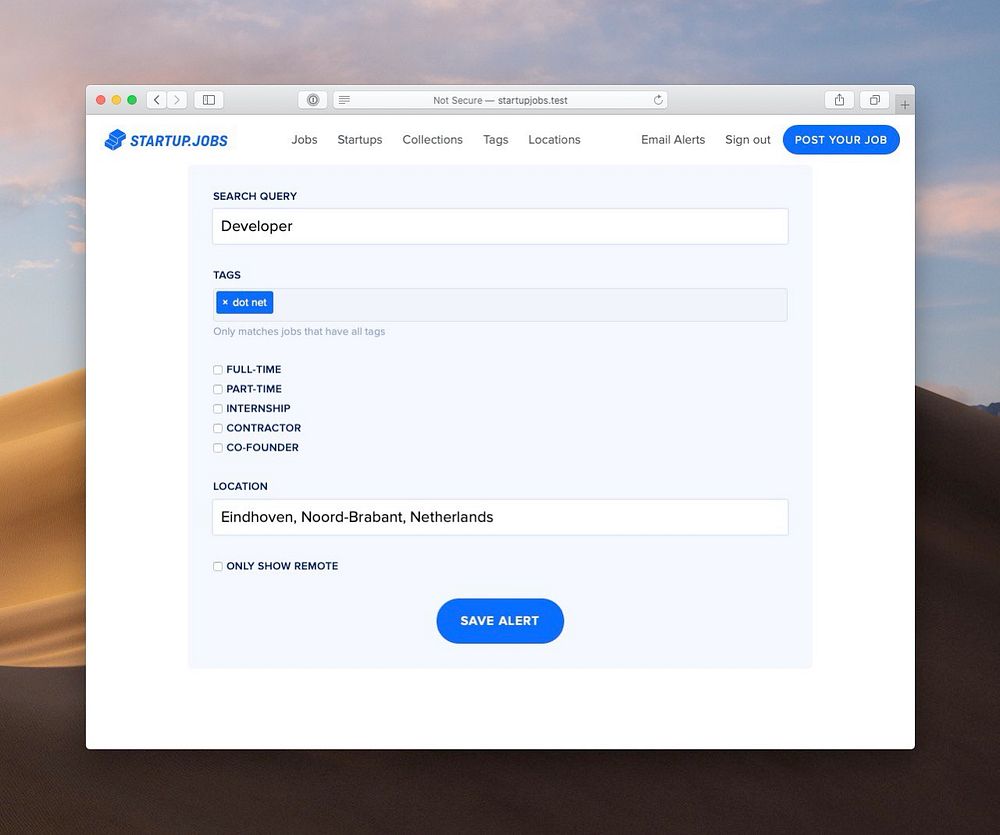The height and width of the screenshot is (835, 1000).
Task: Navigate to Locations page
Action: 554,140
